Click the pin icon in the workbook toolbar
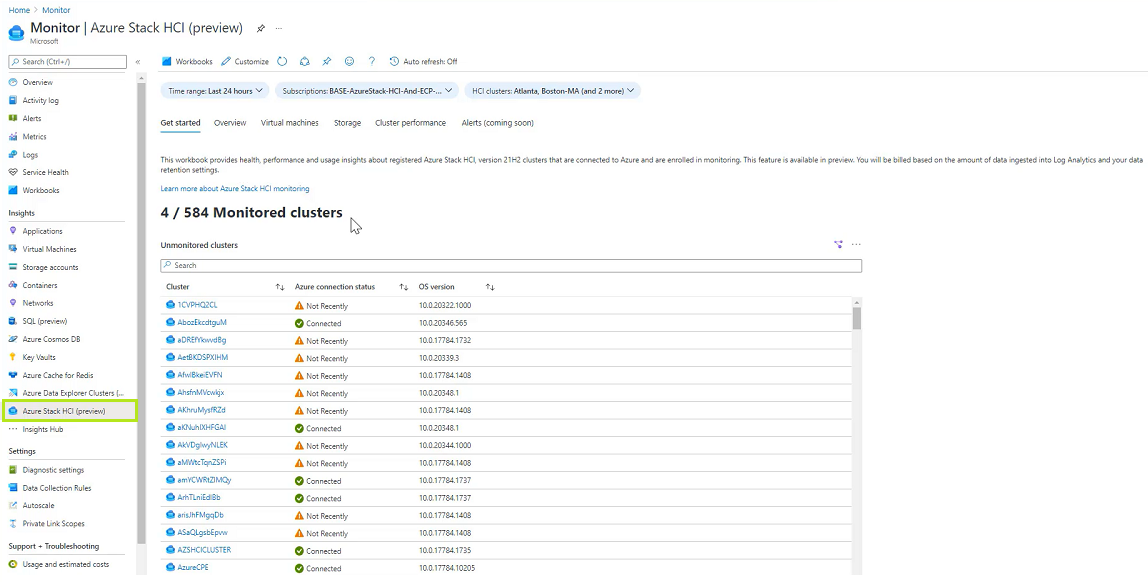 (327, 61)
